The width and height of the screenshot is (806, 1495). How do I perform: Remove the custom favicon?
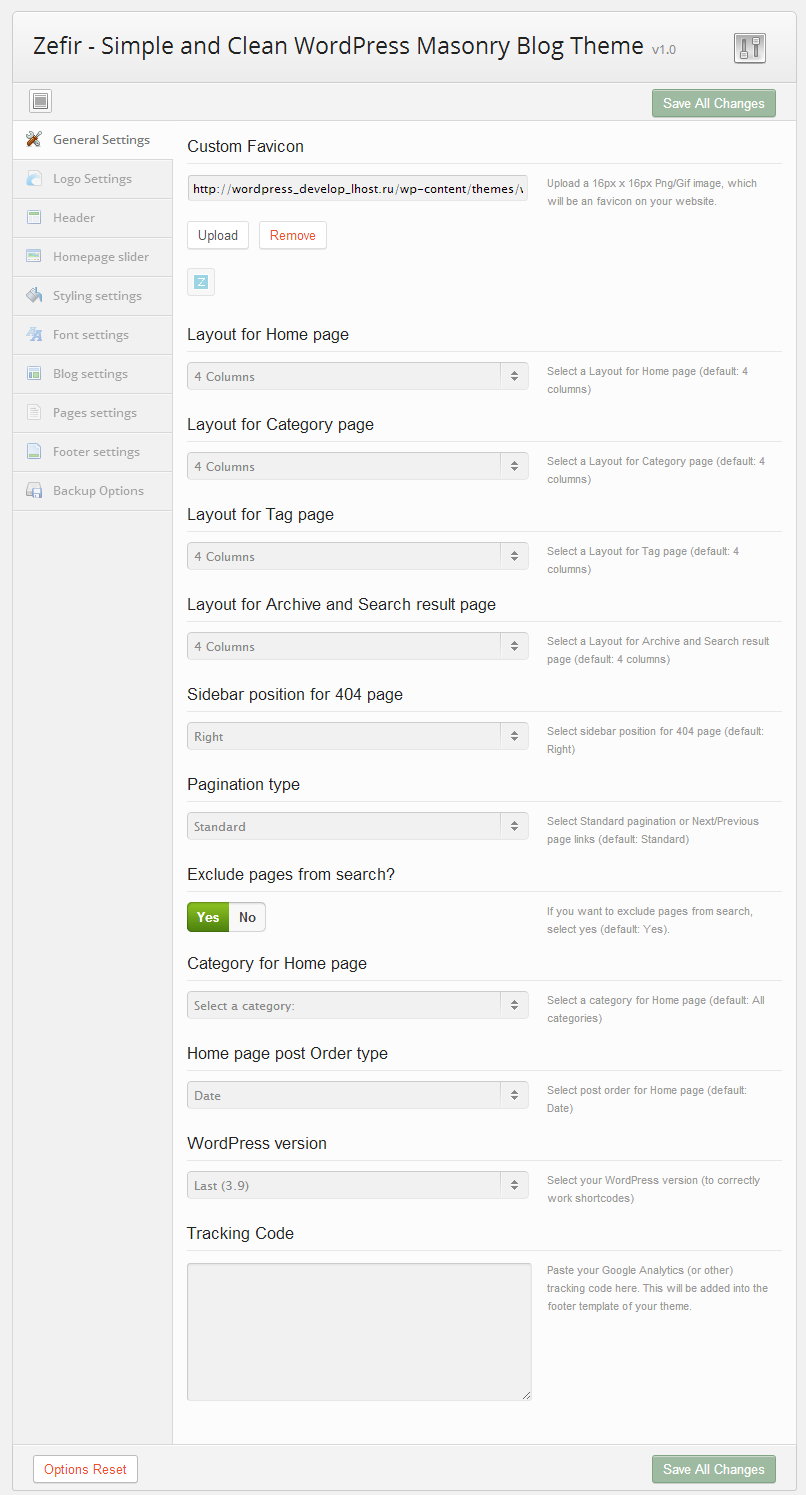(x=292, y=235)
